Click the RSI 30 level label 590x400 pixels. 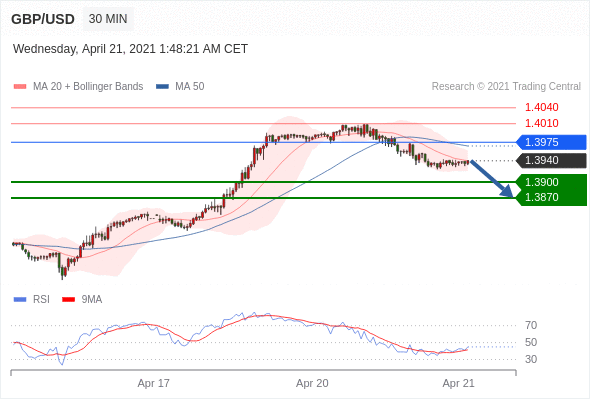pos(531,359)
